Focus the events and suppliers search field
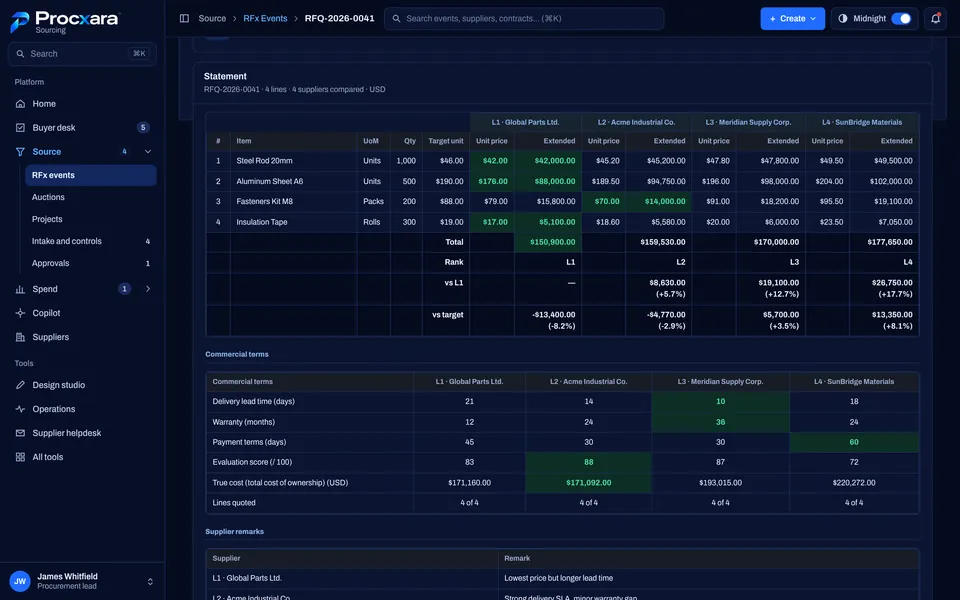Viewport: 960px width, 600px height. [524, 18]
